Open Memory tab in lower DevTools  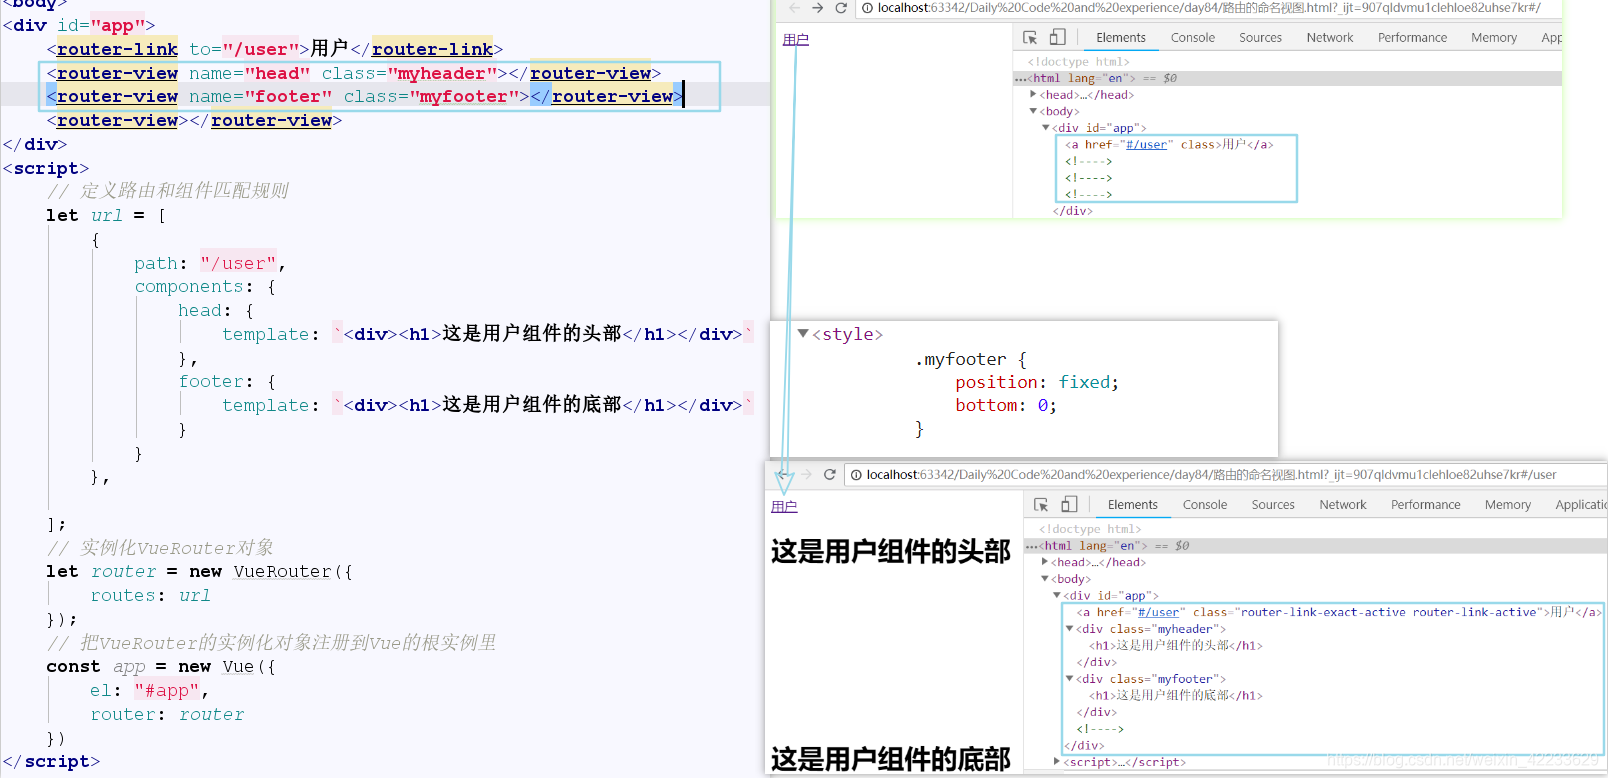(1508, 505)
